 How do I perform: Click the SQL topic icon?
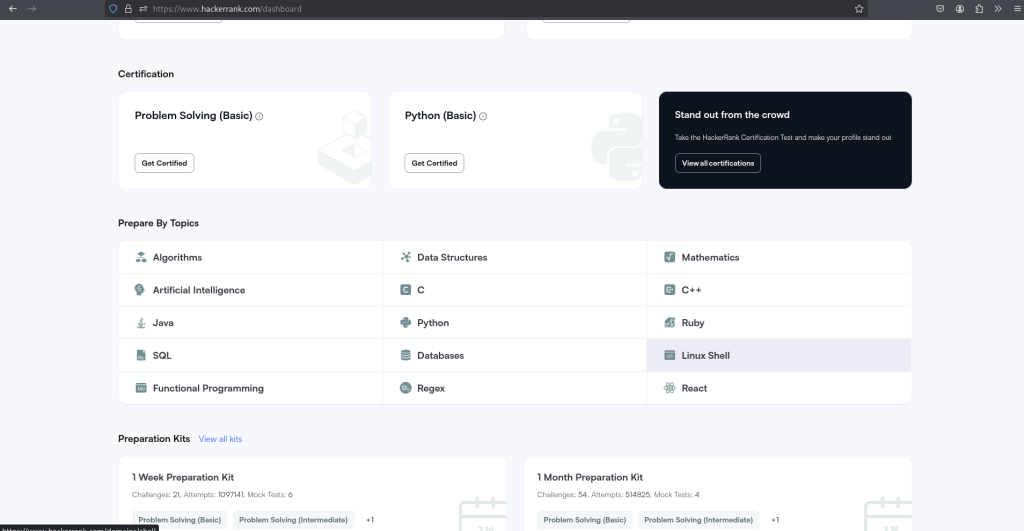pos(140,355)
